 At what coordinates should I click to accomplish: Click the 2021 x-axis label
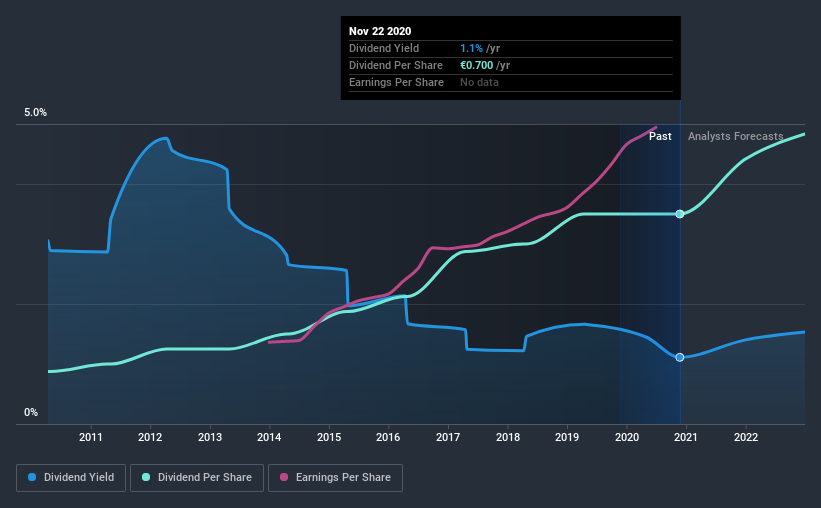[686, 437]
